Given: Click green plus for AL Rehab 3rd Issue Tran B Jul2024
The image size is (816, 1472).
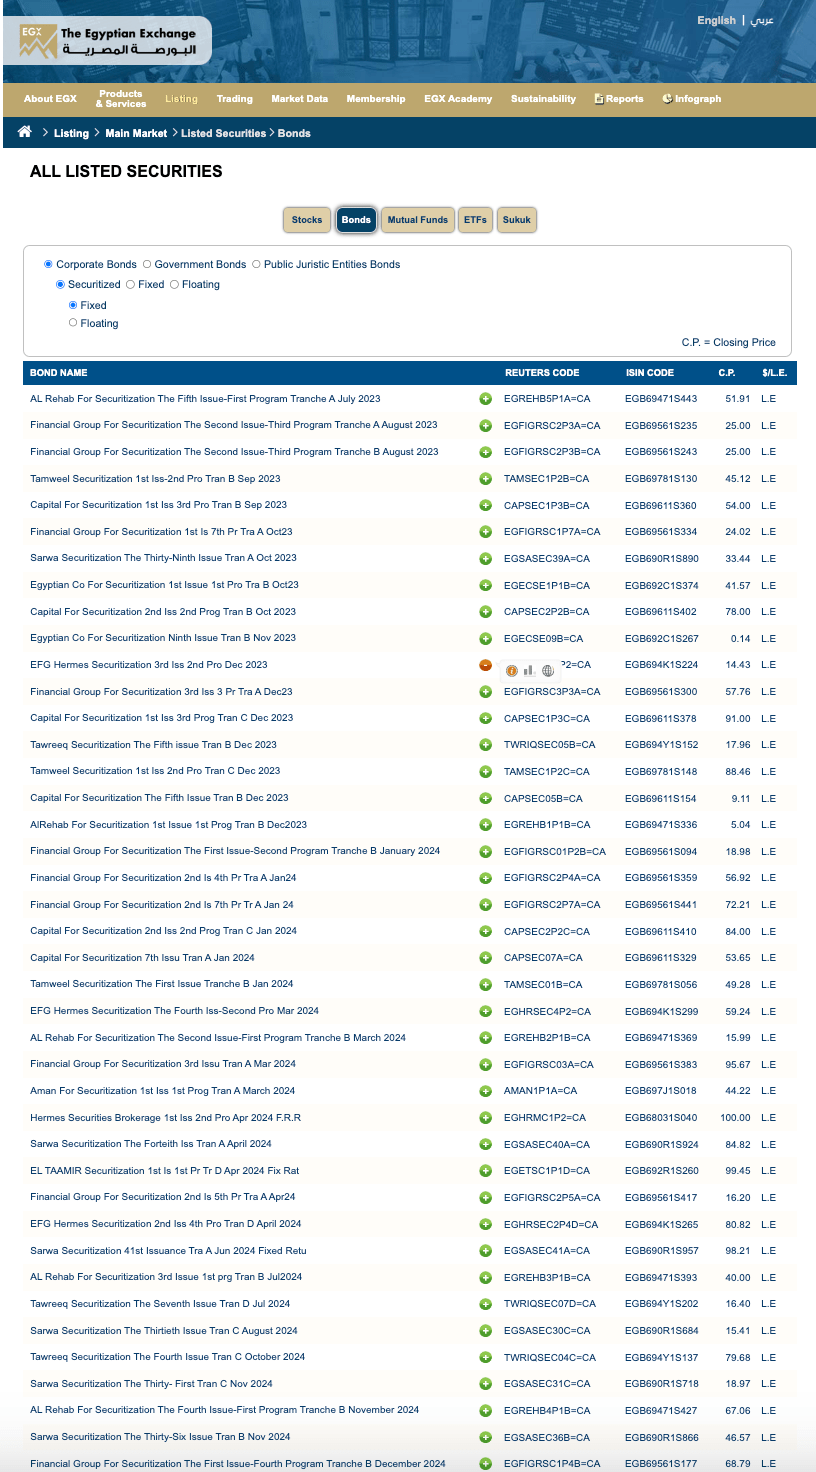Looking at the screenshot, I should pos(485,1277).
